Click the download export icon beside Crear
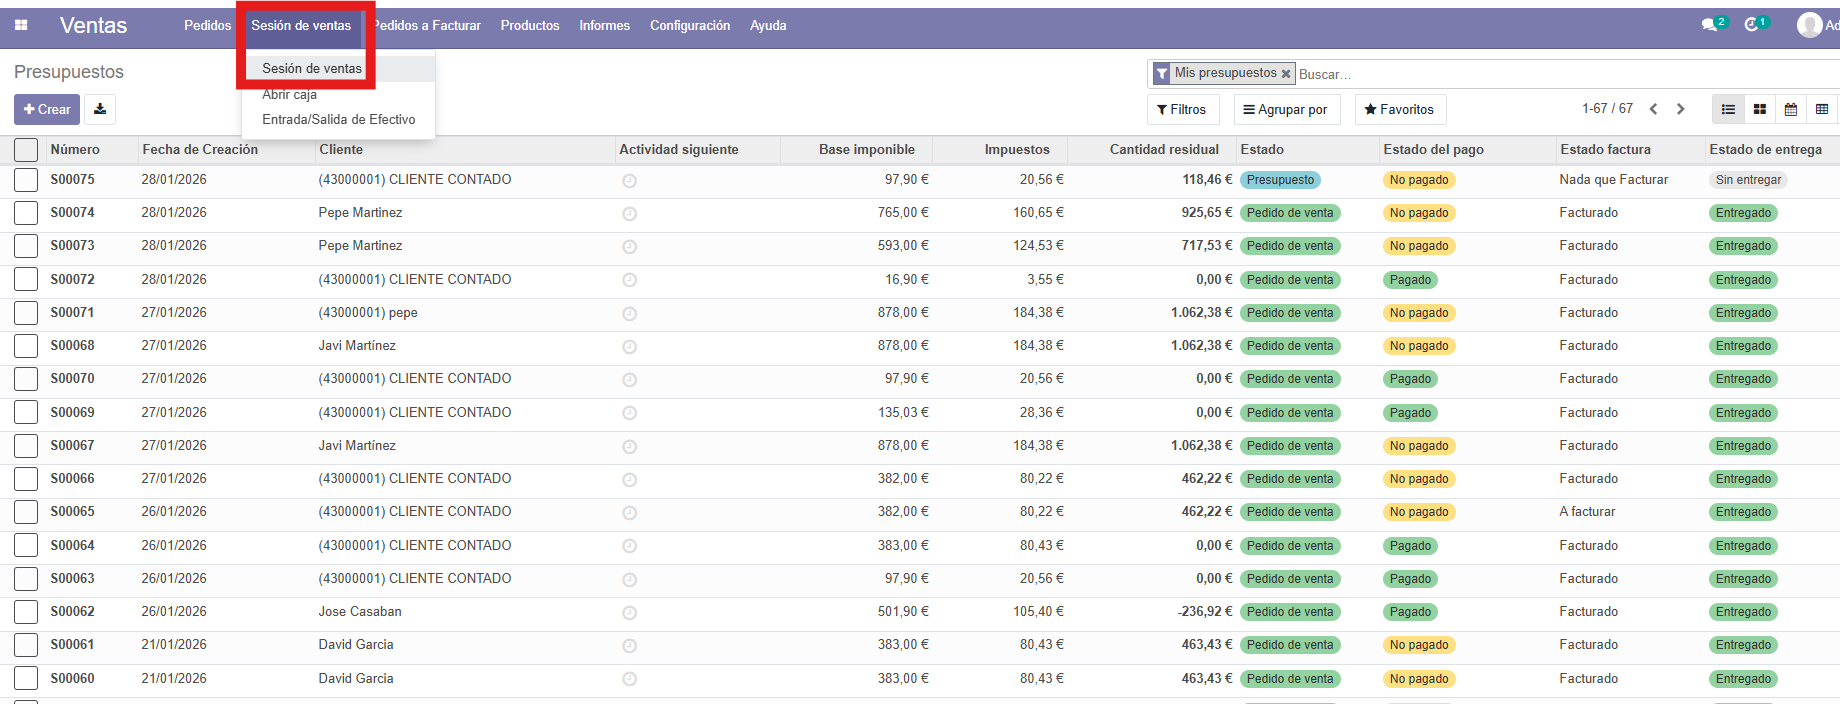This screenshot has width=1840, height=704. click(x=100, y=109)
